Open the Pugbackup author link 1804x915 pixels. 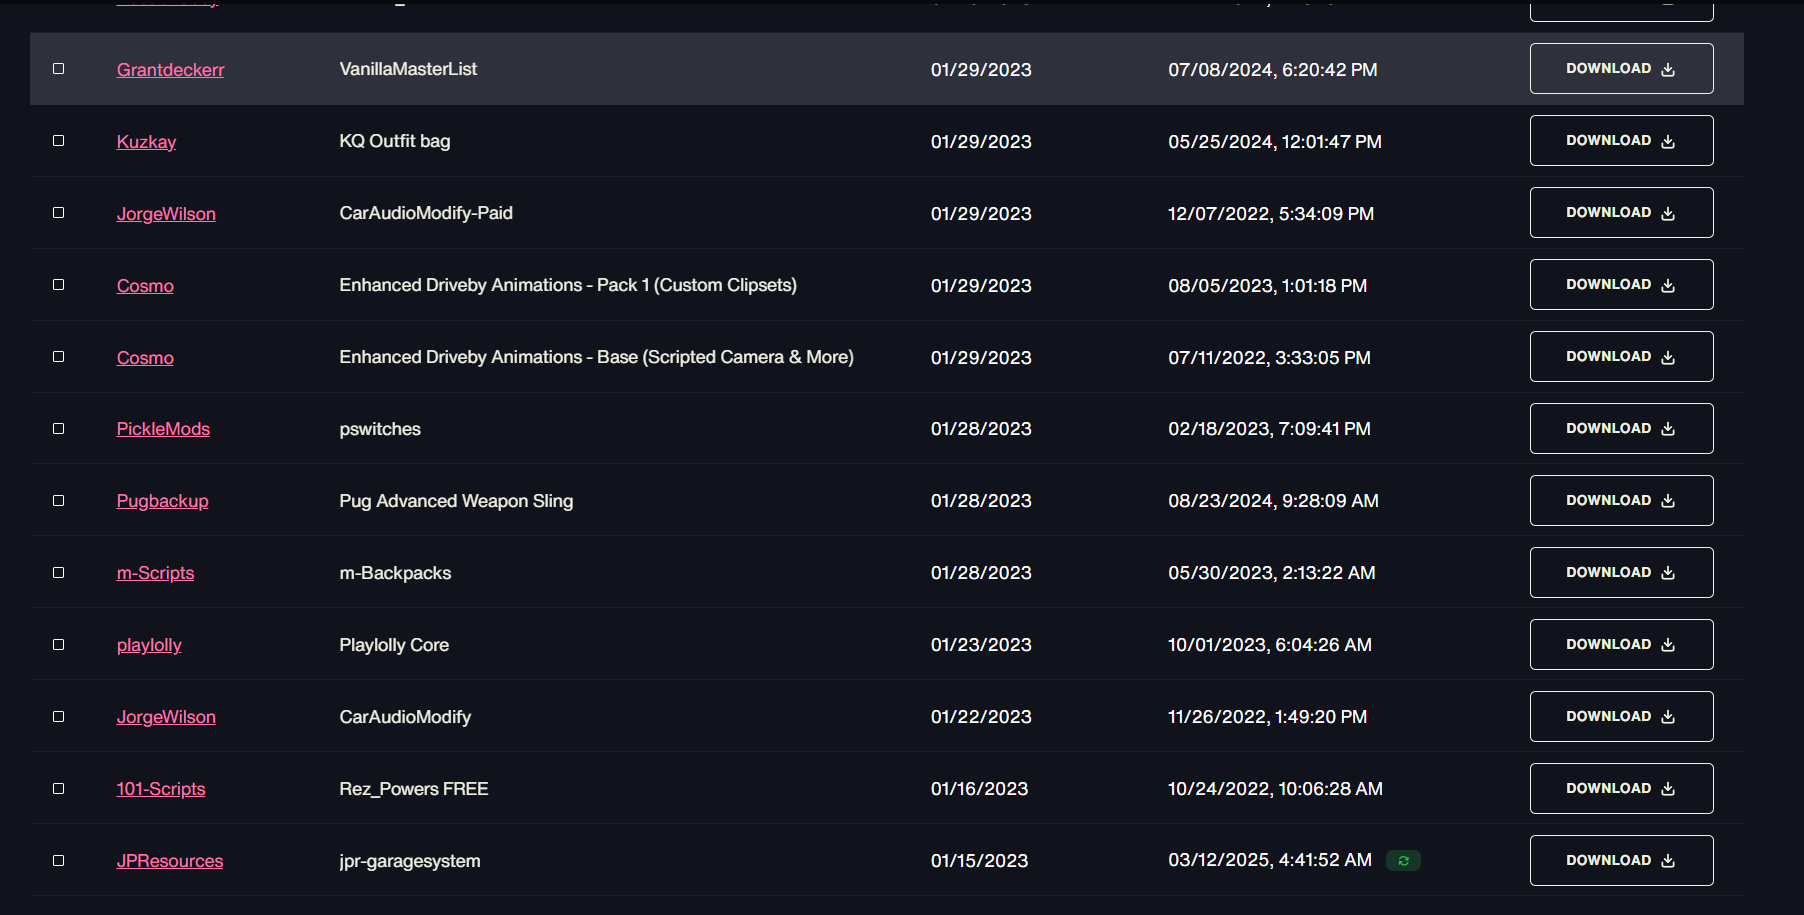(163, 501)
